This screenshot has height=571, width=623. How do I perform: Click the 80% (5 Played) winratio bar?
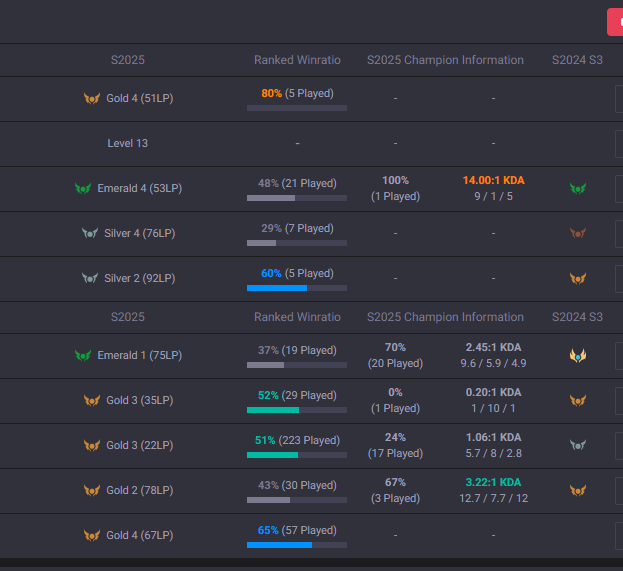click(x=297, y=107)
